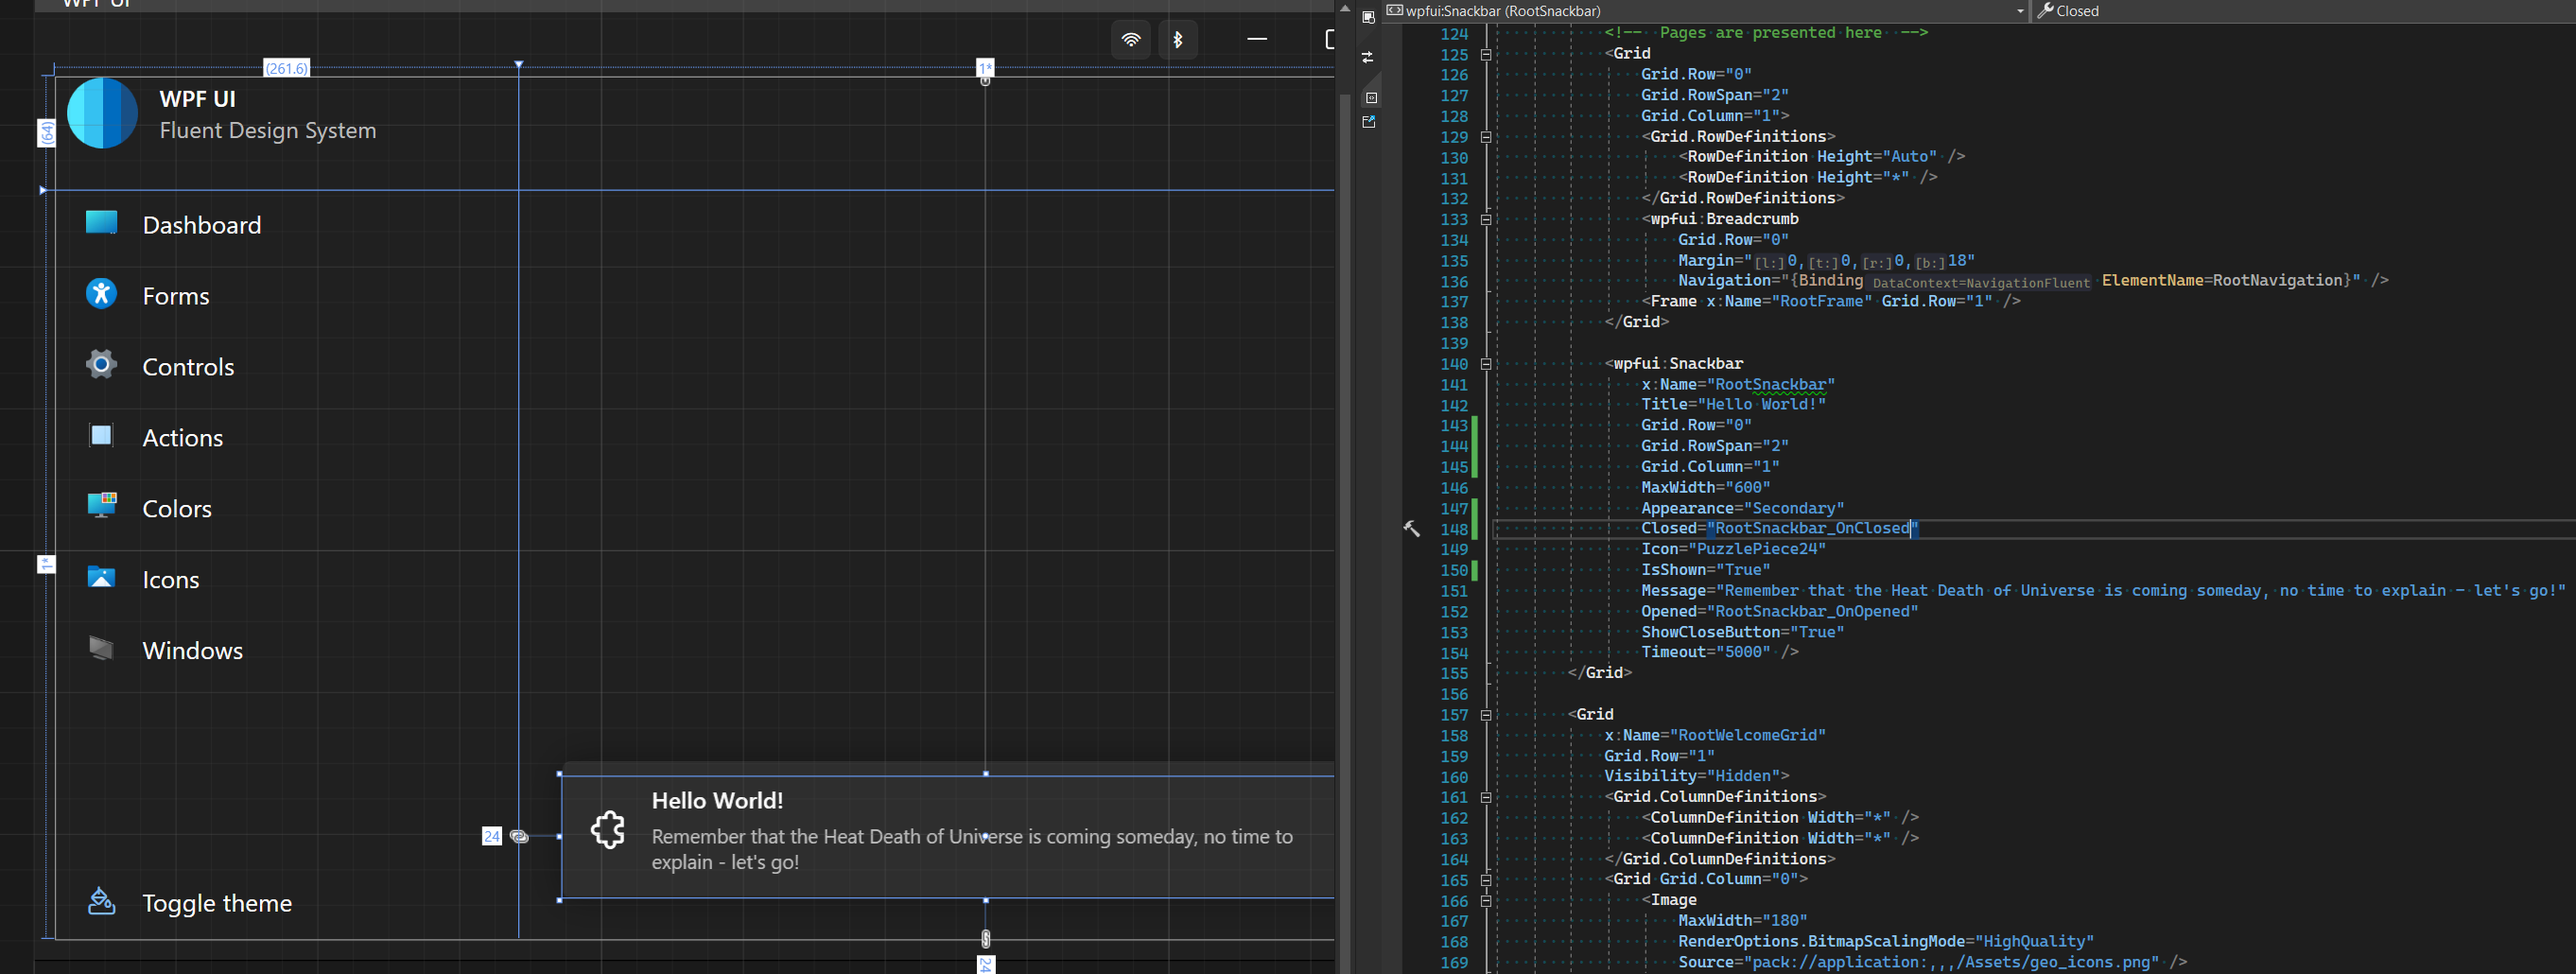Open Controls via its gear-like sidebar icon
Viewport: 2576px width, 974px height.
coord(101,365)
